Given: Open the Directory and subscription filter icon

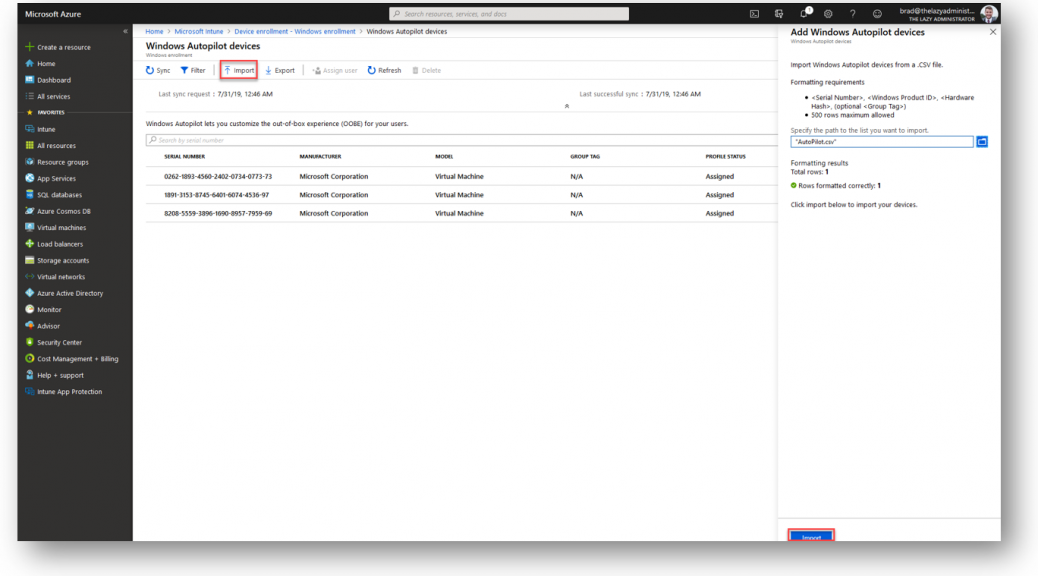Looking at the screenshot, I should click(778, 14).
